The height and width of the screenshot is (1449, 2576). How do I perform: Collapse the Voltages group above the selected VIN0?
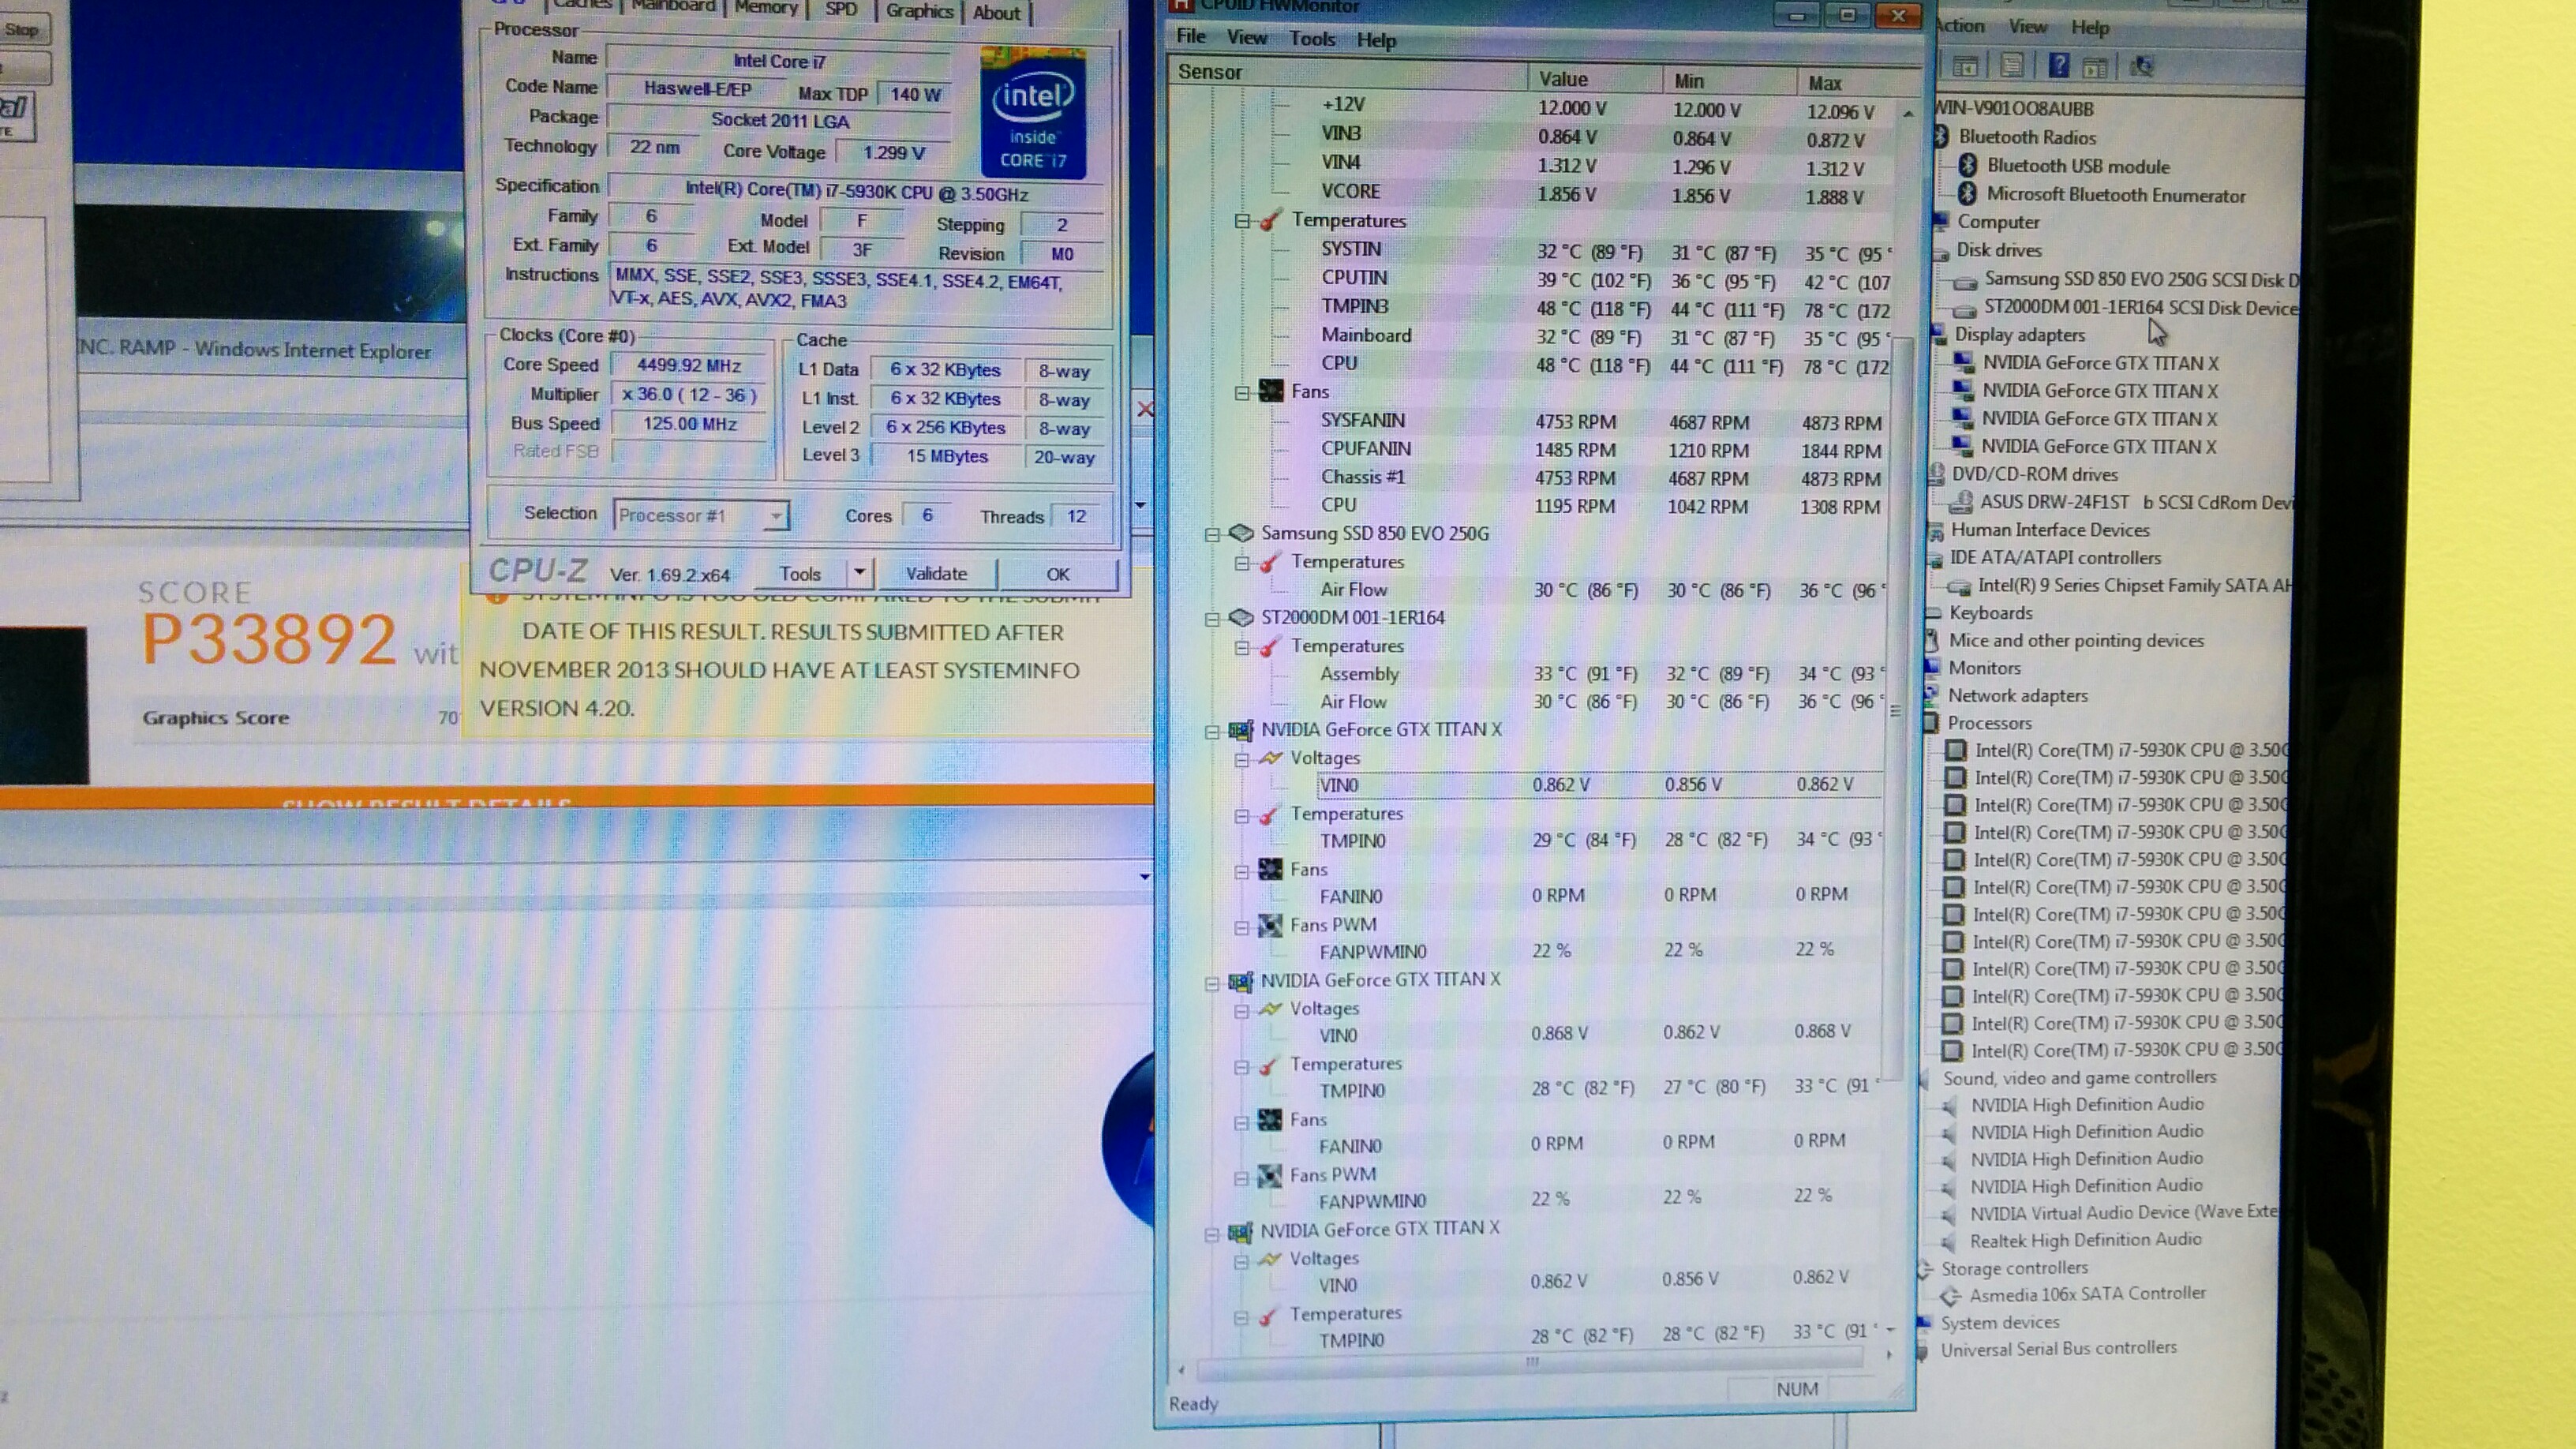coord(1241,760)
